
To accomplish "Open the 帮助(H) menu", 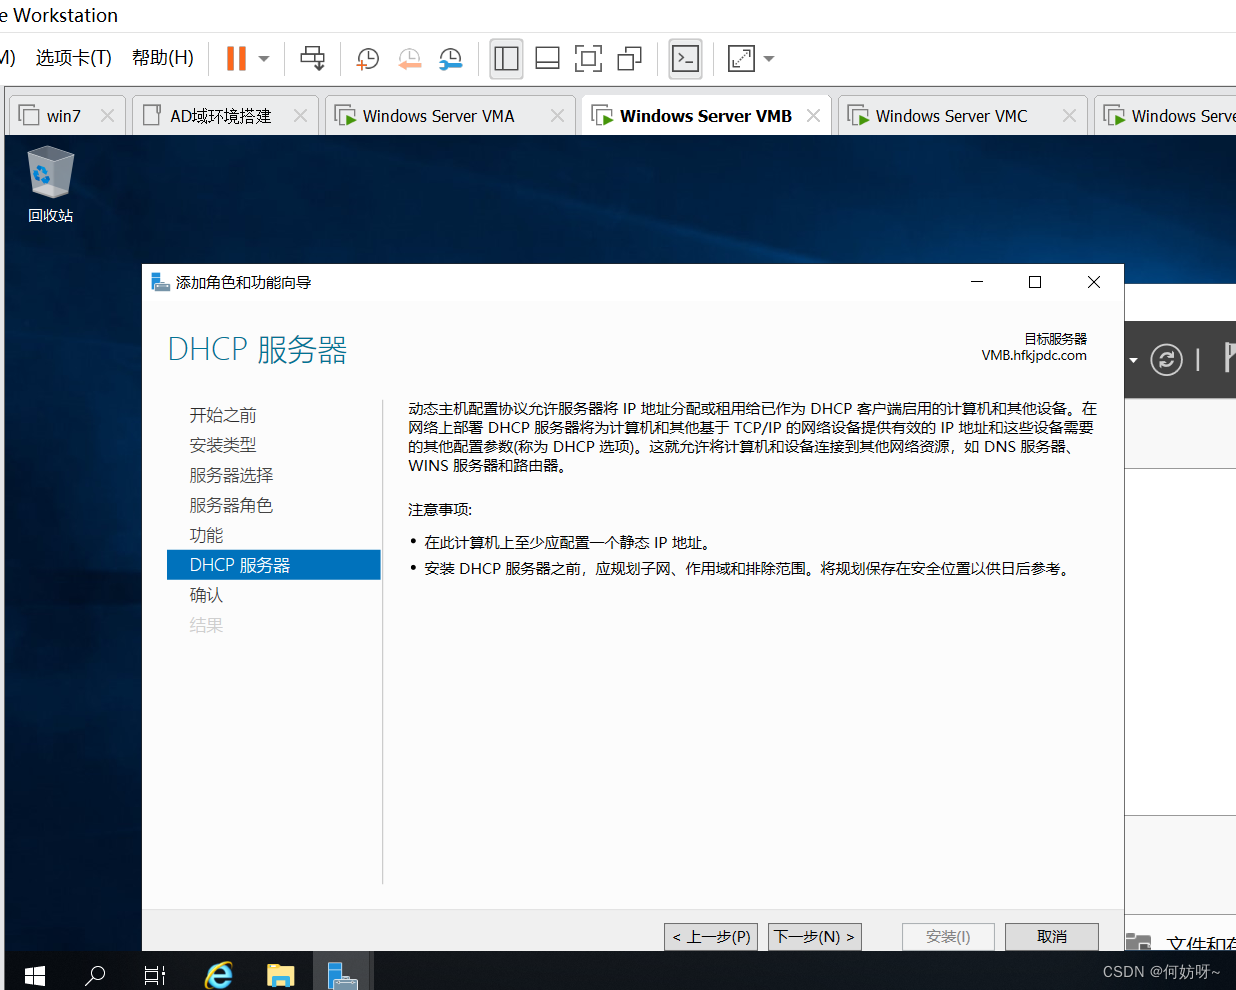I will 162,58.
